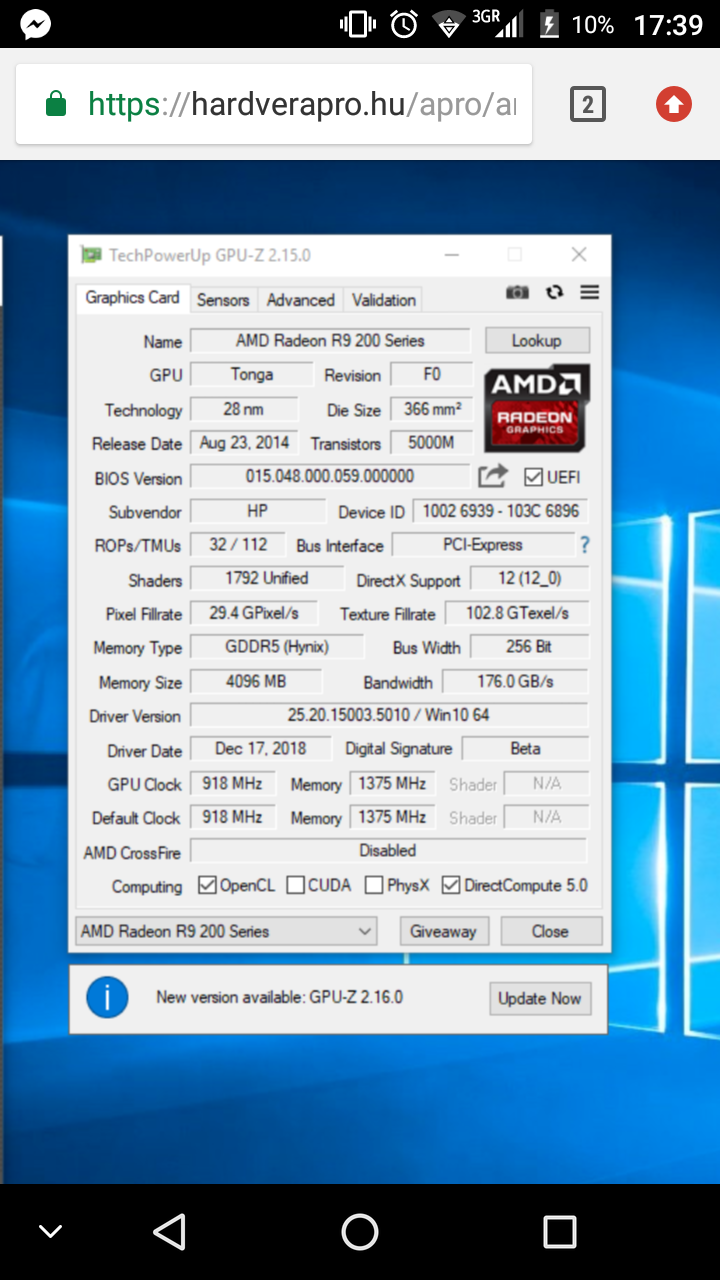This screenshot has width=720, height=1280.
Task: Toggle the DirectCompute 5.0 checkbox
Action: click(x=451, y=885)
